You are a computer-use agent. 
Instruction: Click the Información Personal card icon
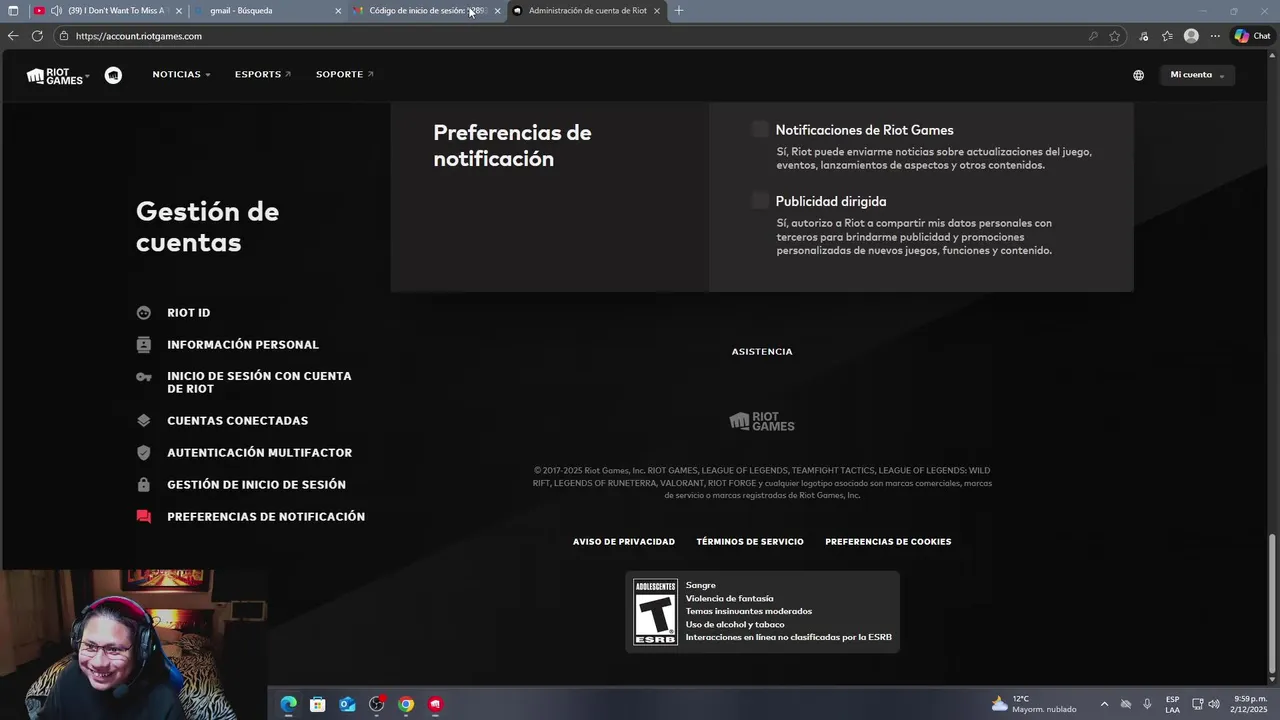point(144,344)
